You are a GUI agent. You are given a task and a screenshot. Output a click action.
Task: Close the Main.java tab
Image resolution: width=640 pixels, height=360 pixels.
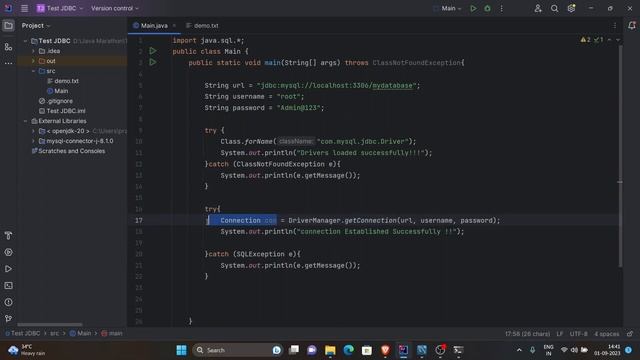point(174,25)
